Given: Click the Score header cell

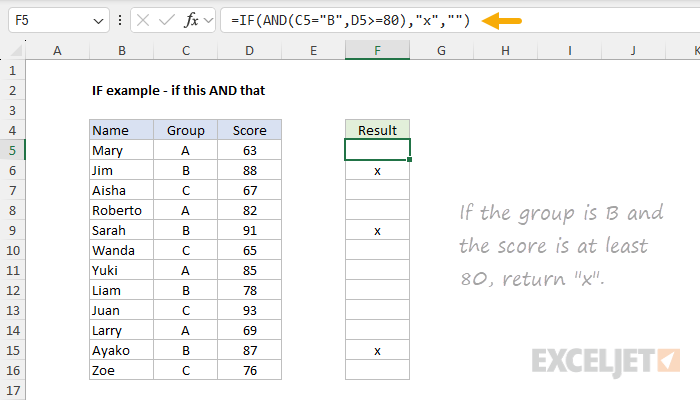Looking at the screenshot, I should pos(250,130).
